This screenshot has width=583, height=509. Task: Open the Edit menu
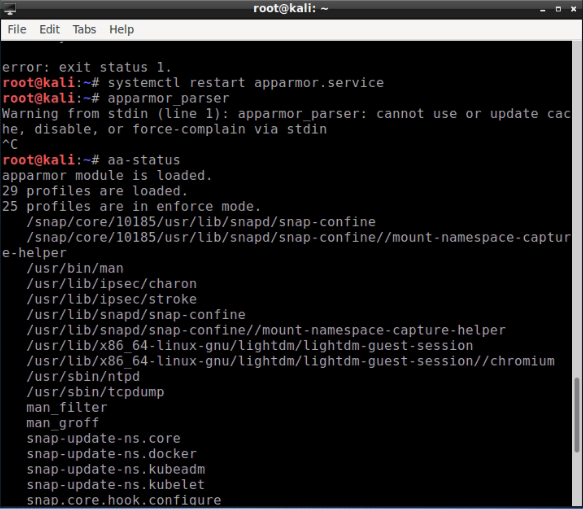(49, 29)
